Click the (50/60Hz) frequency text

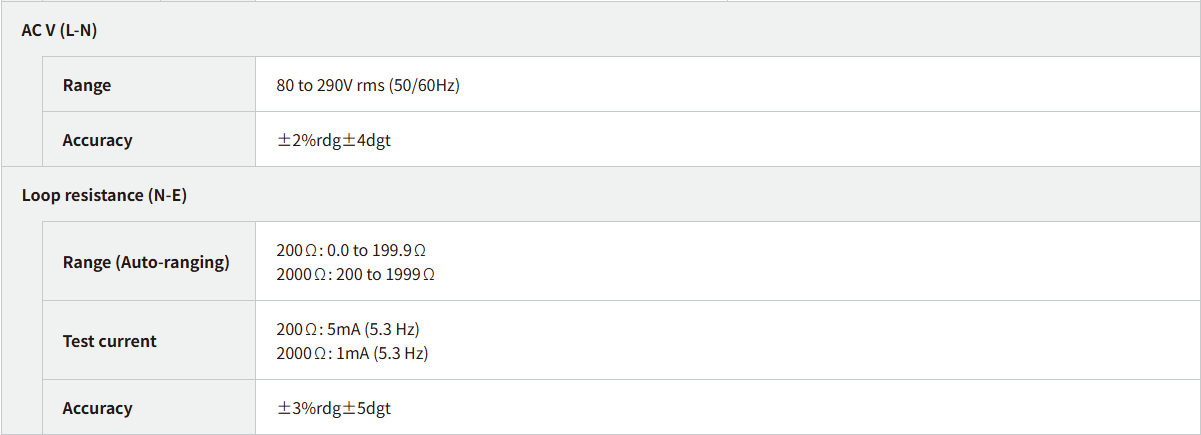427,85
